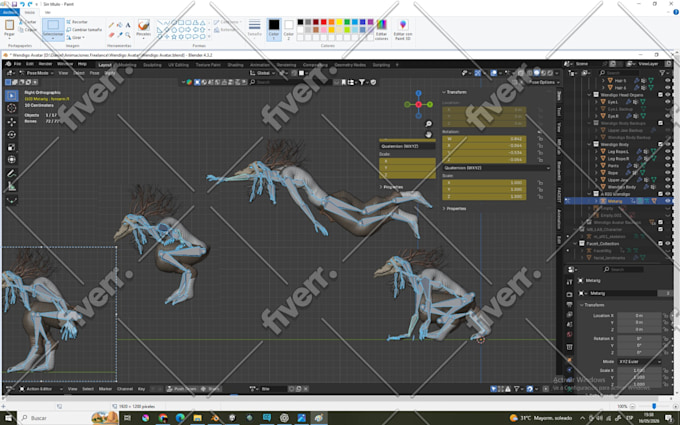Open the Global orientation dropdown
Viewport: 680px width, 425px height.
tap(263, 73)
